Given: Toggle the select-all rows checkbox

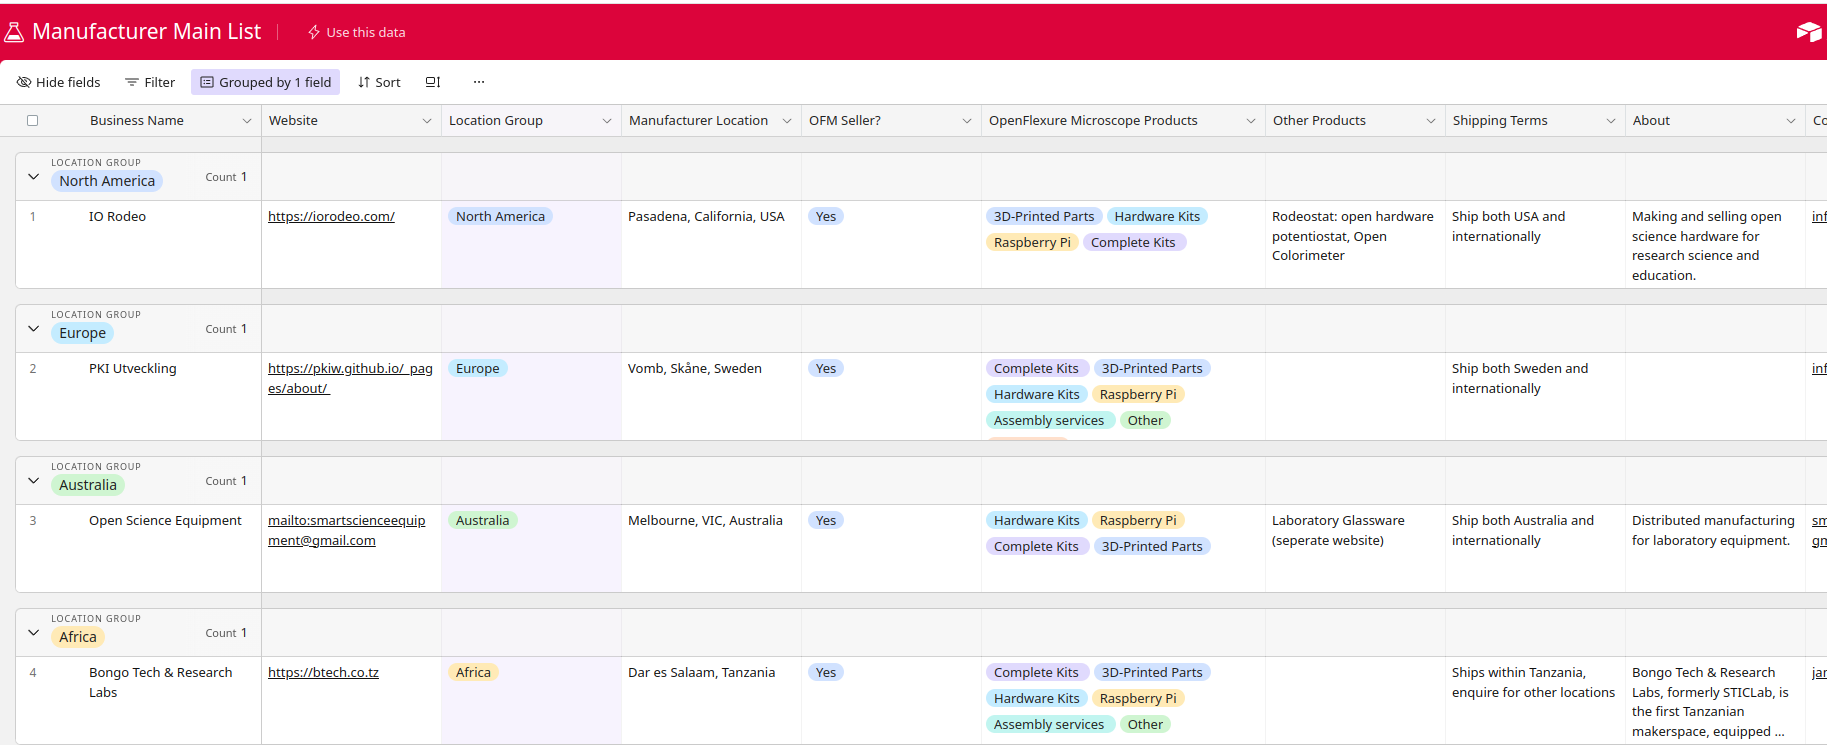Looking at the screenshot, I should [32, 121].
